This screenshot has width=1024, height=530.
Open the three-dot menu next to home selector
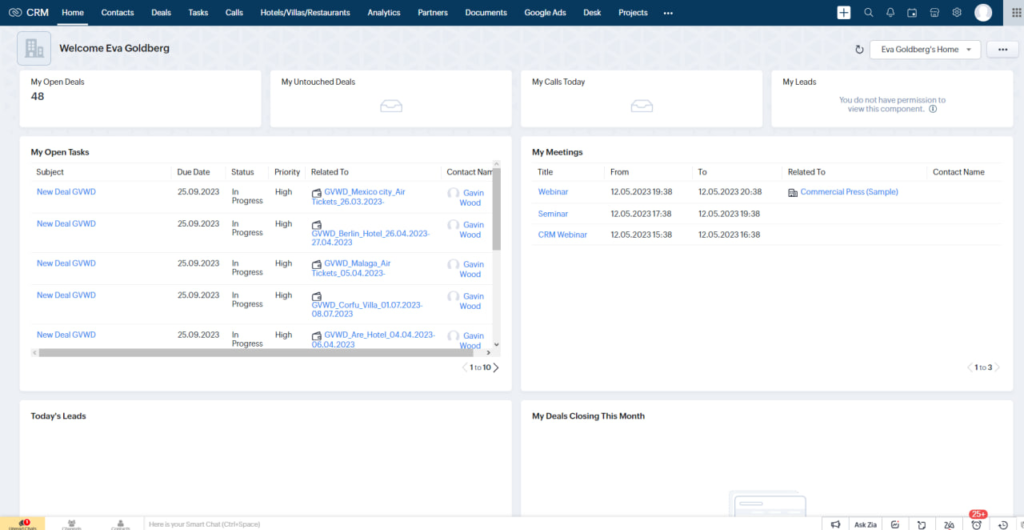[x=1001, y=49]
